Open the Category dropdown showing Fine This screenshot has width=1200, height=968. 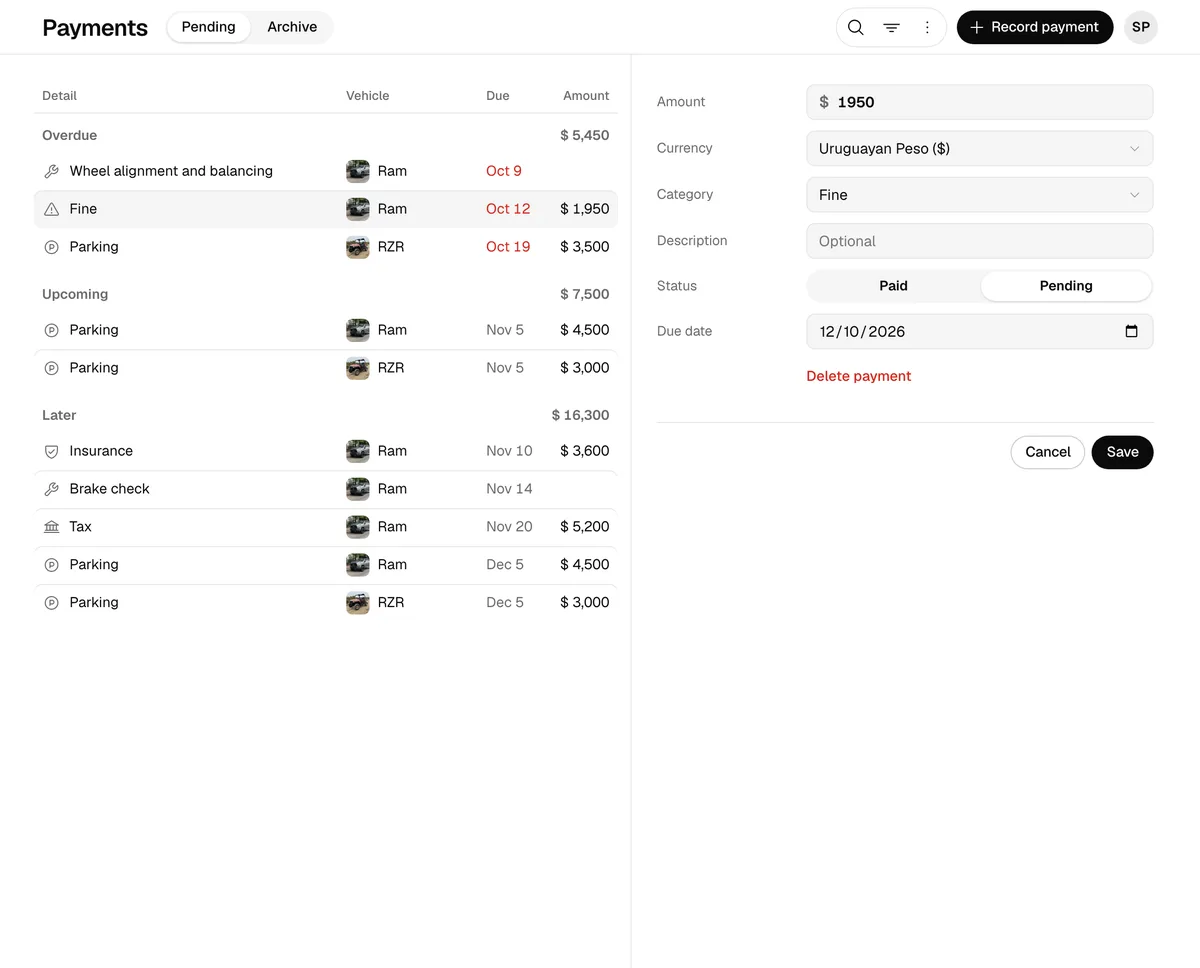[979, 195]
